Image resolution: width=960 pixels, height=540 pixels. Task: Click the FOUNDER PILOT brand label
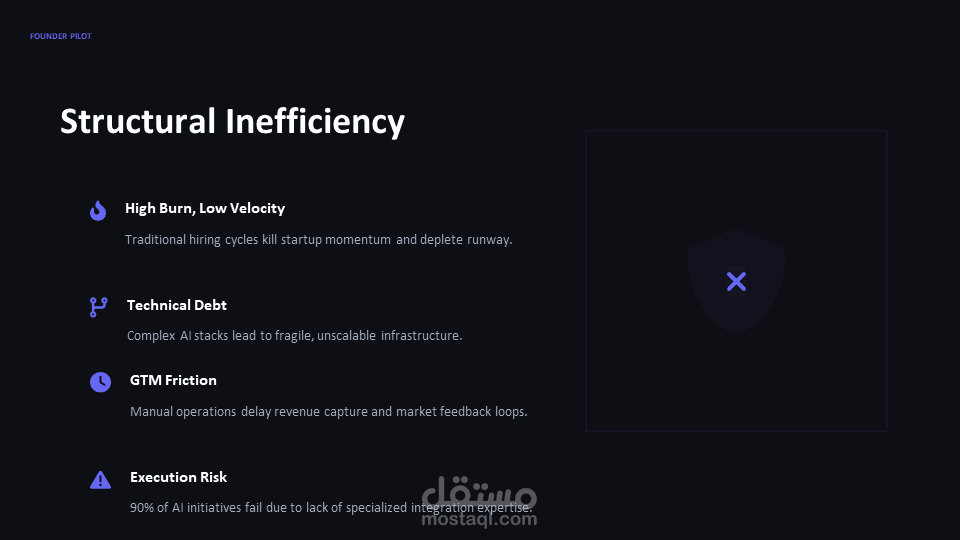61,37
